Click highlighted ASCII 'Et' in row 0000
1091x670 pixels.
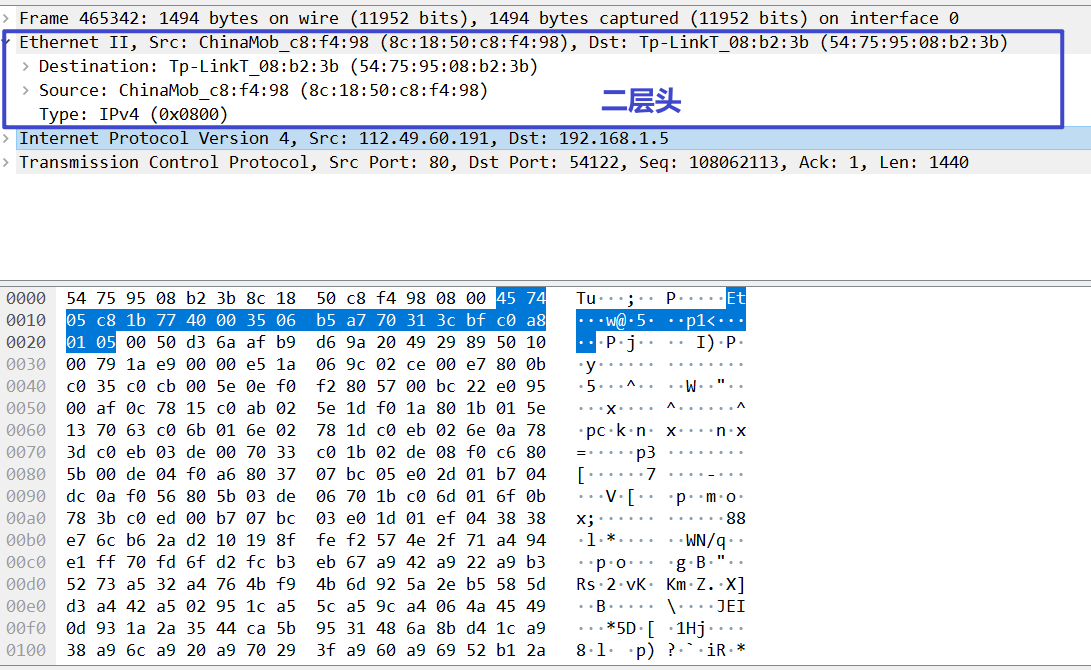[x=736, y=298]
